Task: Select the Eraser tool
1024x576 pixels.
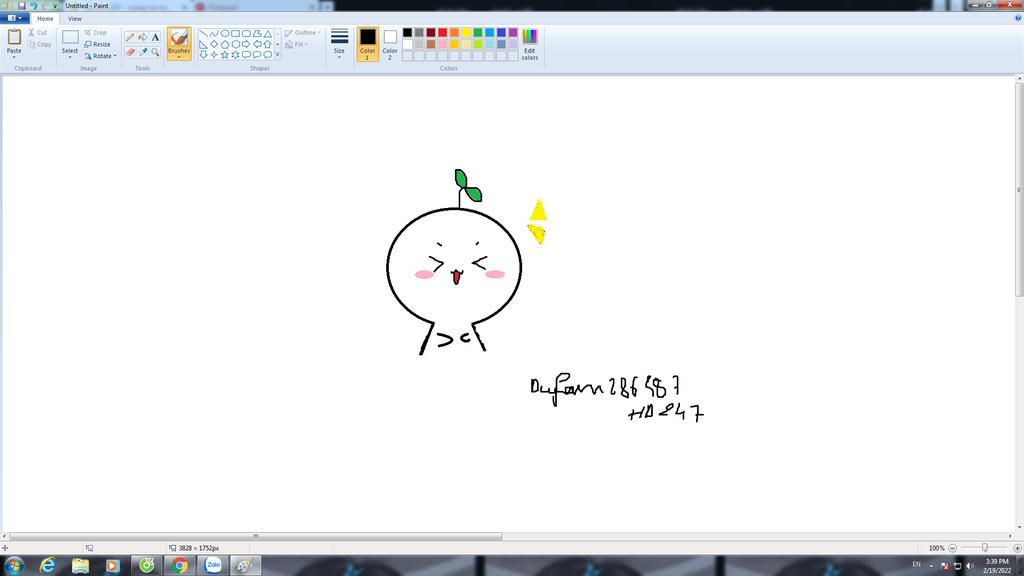Action: pos(130,52)
